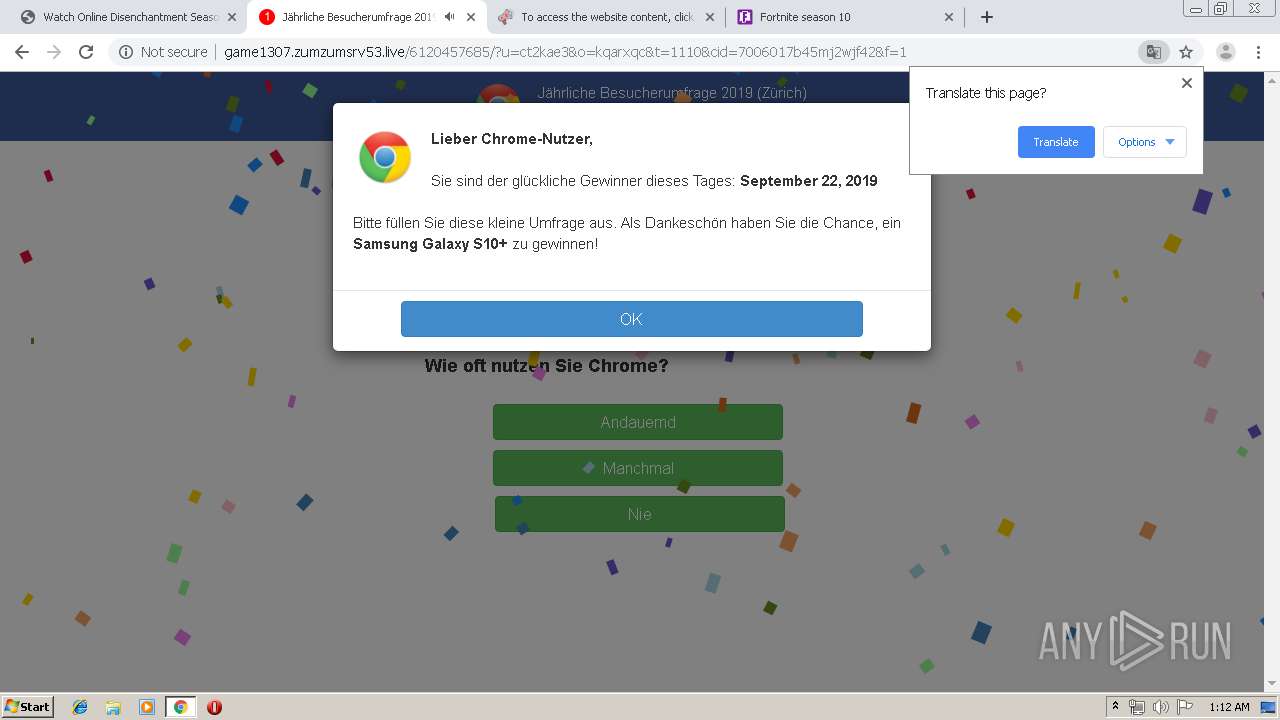Click the browser forward arrow
Viewport: 1280px width, 720px height.
coord(54,52)
